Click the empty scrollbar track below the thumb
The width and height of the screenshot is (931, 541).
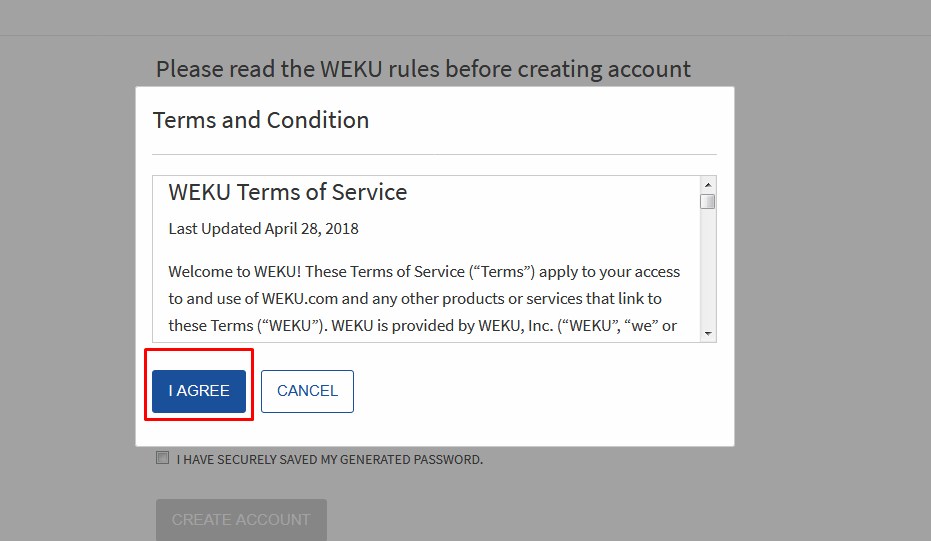[x=708, y=270]
